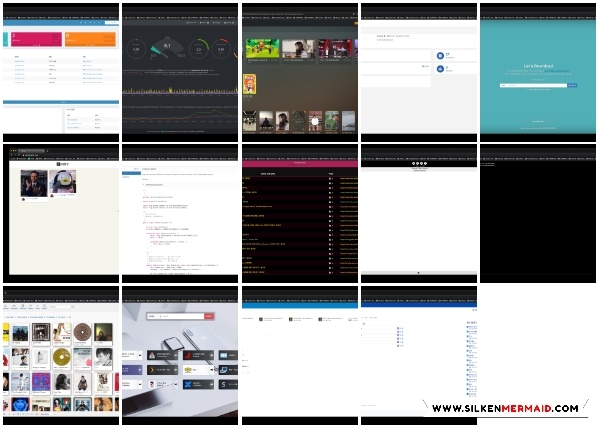Select the blue highlighted sidebar item on the code page
Viewport: 600px width, 428px height.
131,173
